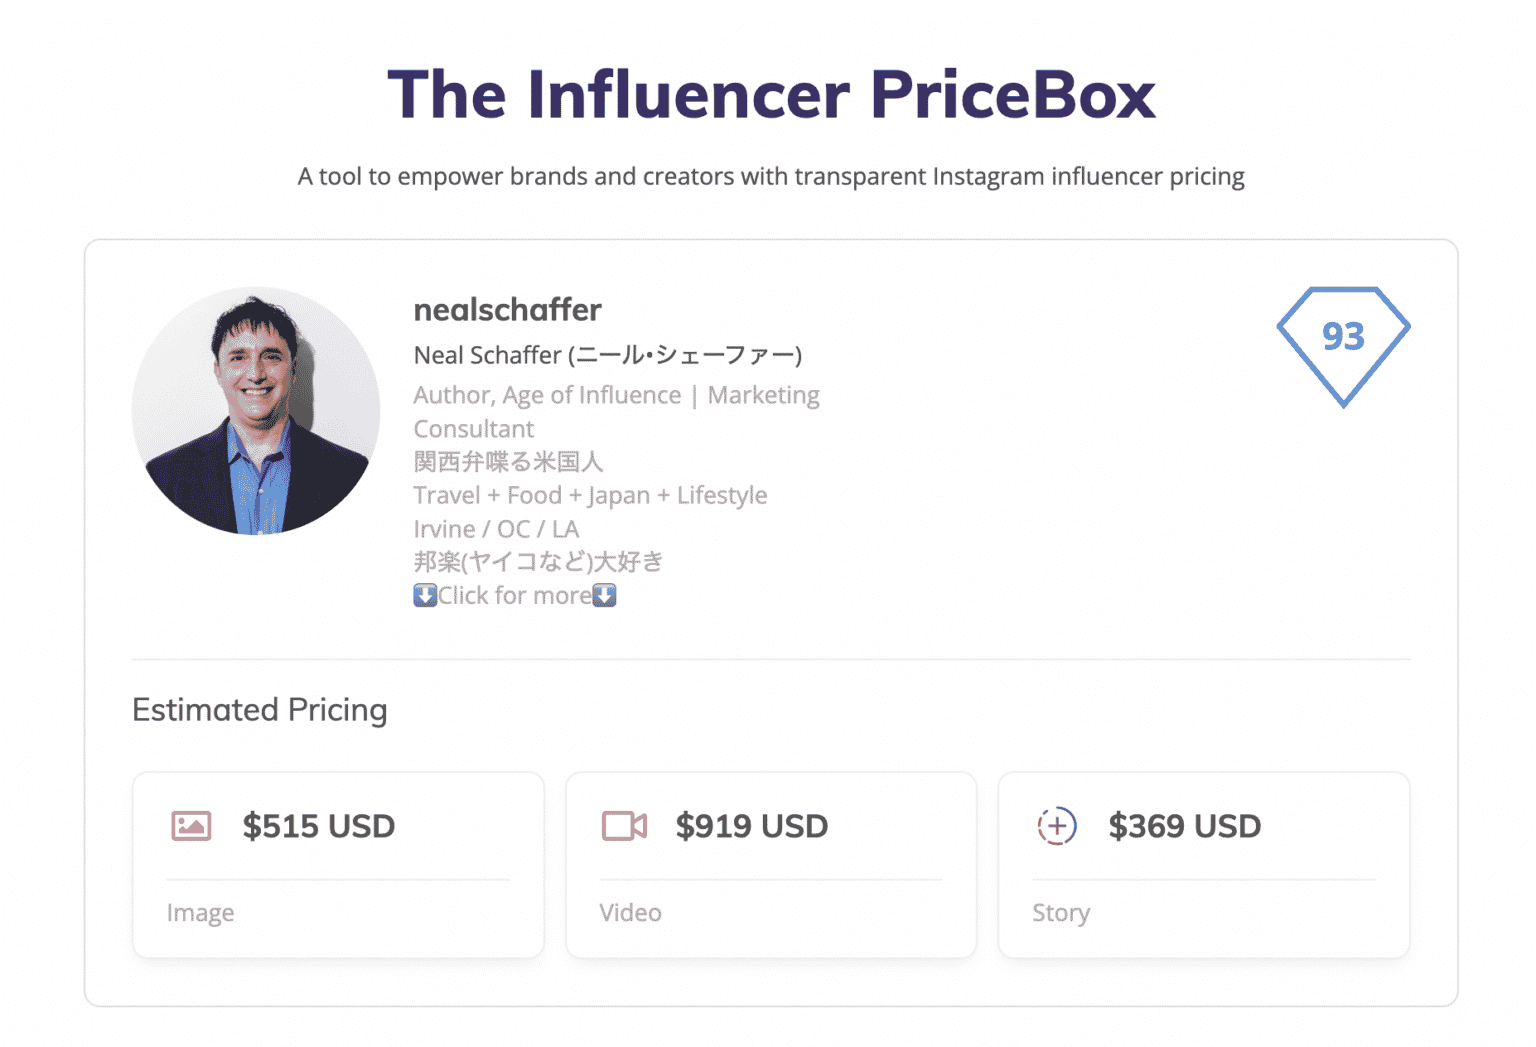Click the $515 USD price button
The height and width of the screenshot is (1047, 1536).
(x=318, y=826)
